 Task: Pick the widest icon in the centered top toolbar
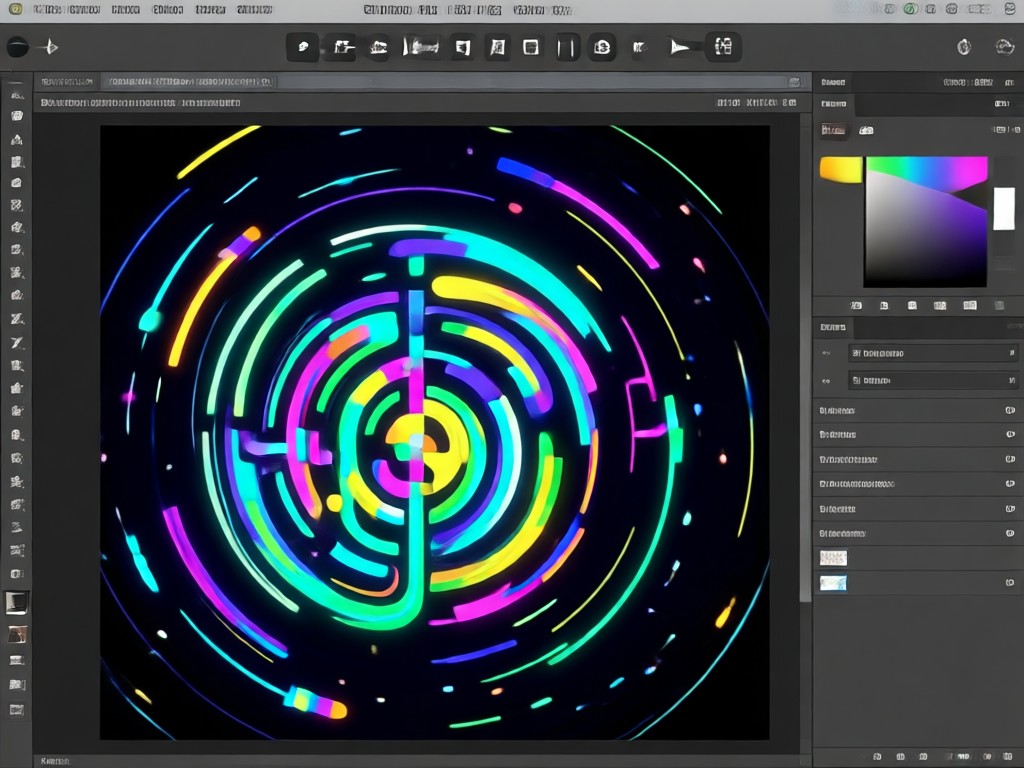click(x=421, y=47)
